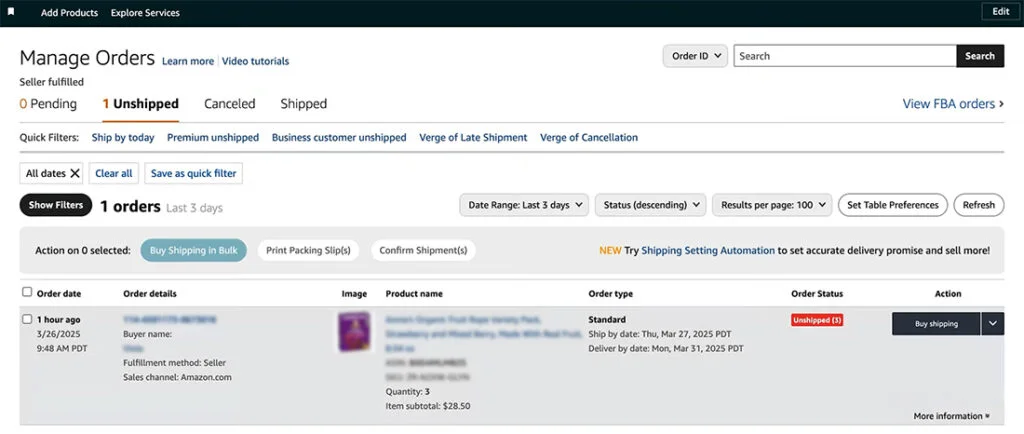Open the Status (descending) sort dropdown
1024x434 pixels.
[x=650, y=205]
